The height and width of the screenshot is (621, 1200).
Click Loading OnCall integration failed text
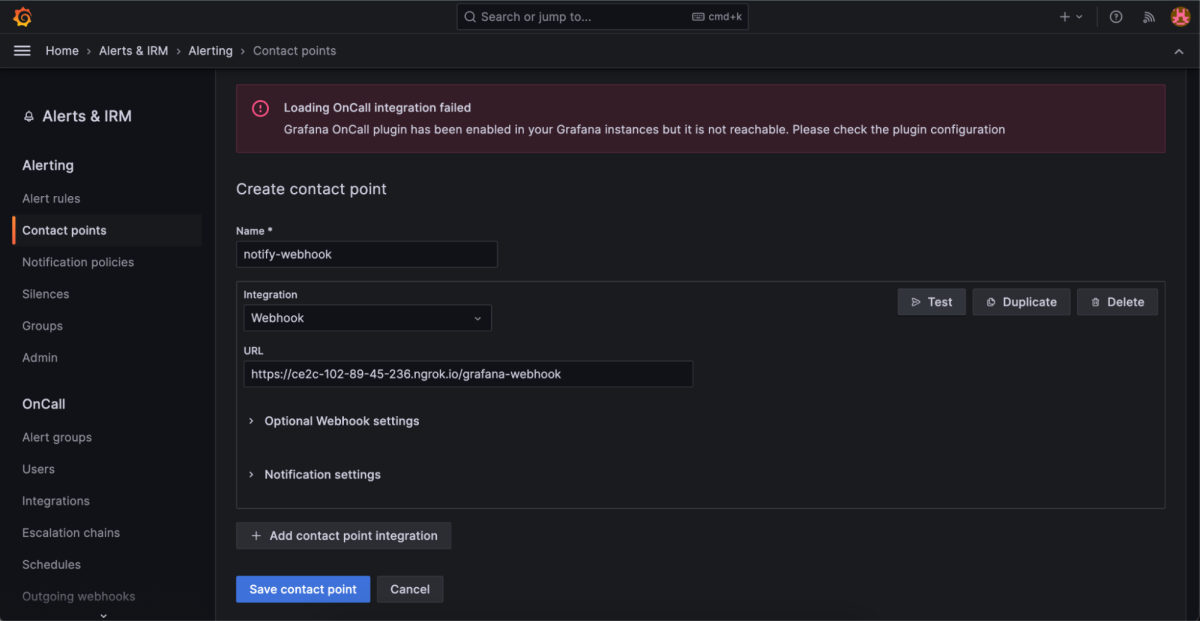tap(377, 108)
